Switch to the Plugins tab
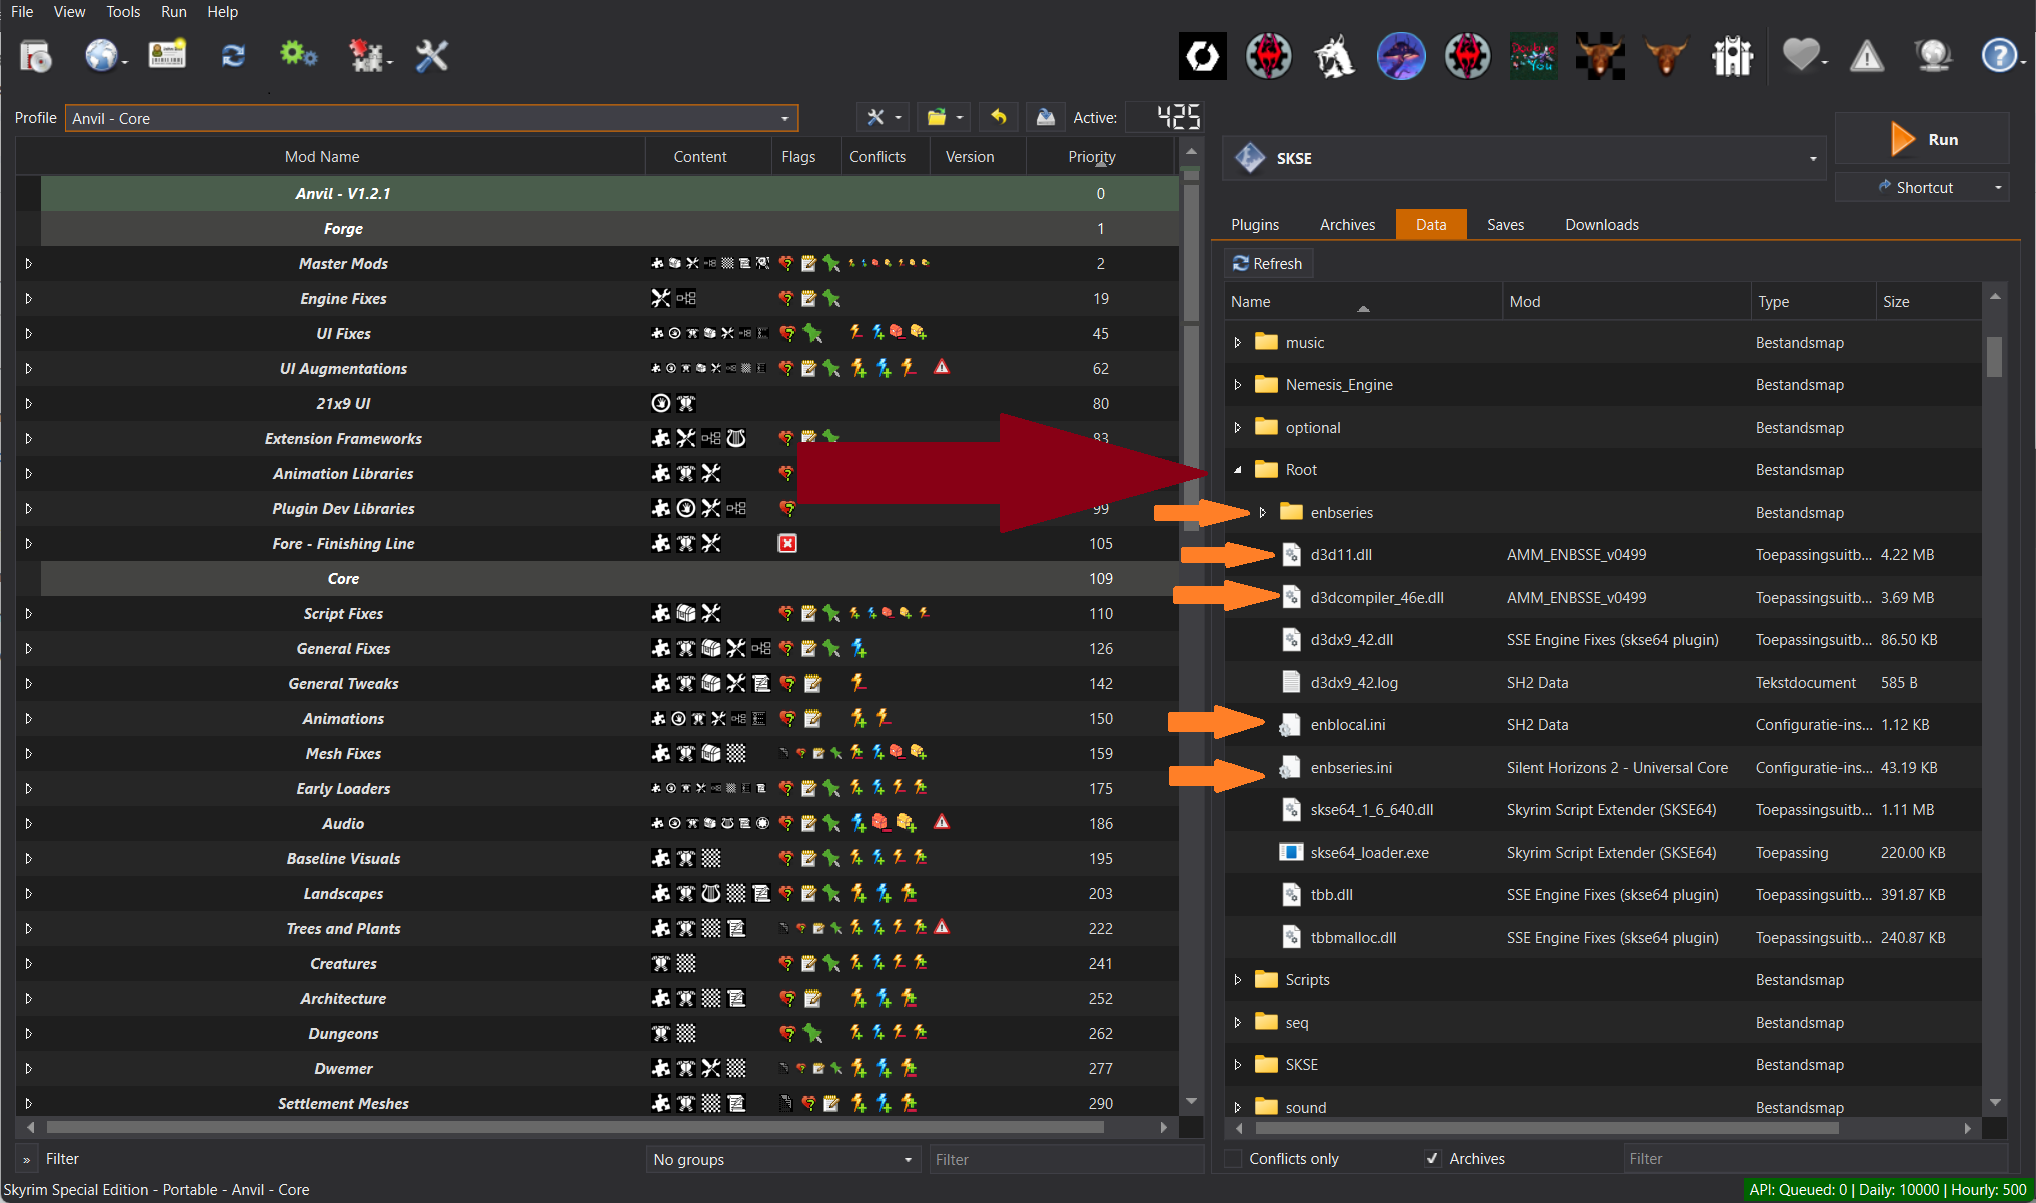 pos(1254,225)
